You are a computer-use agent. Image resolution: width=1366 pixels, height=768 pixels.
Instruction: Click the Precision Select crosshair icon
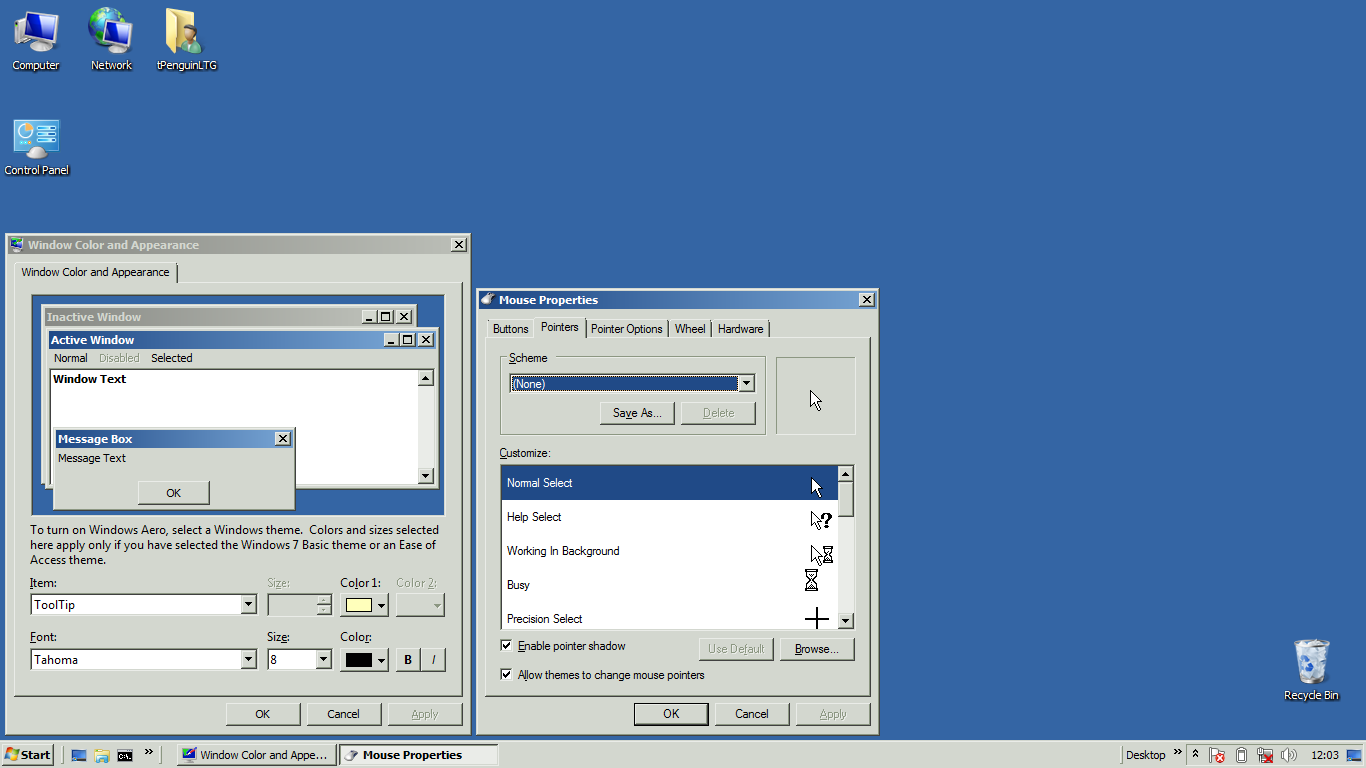[817, 619]
